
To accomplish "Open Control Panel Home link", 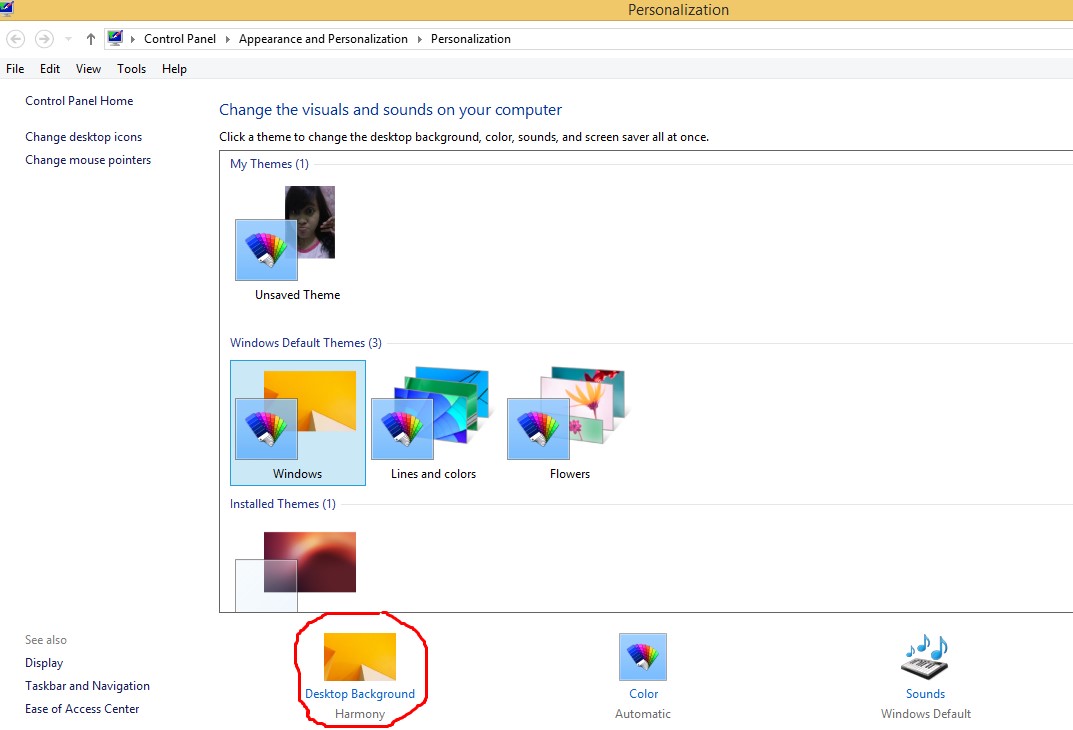I will [x=79, y=101].
